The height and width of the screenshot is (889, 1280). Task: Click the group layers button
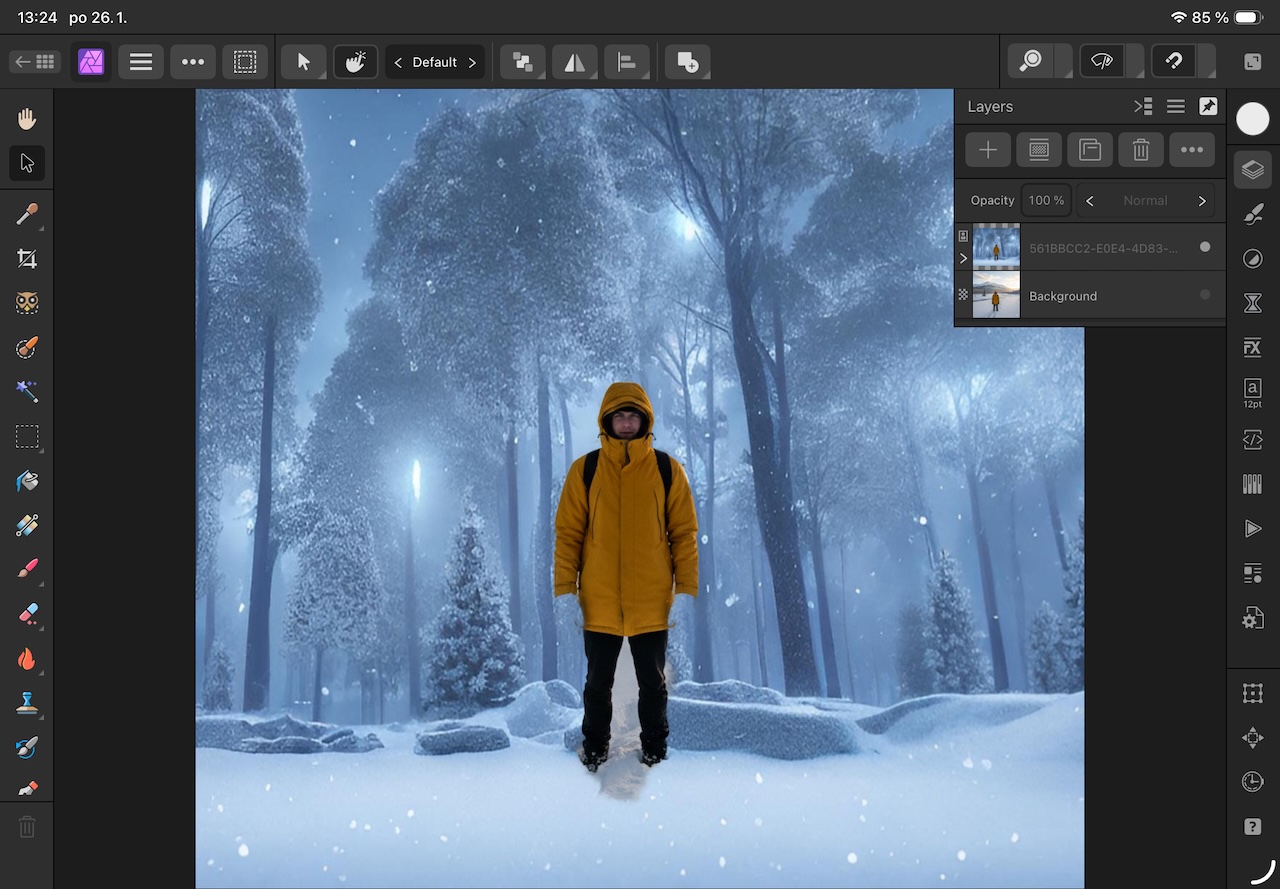1090,150
